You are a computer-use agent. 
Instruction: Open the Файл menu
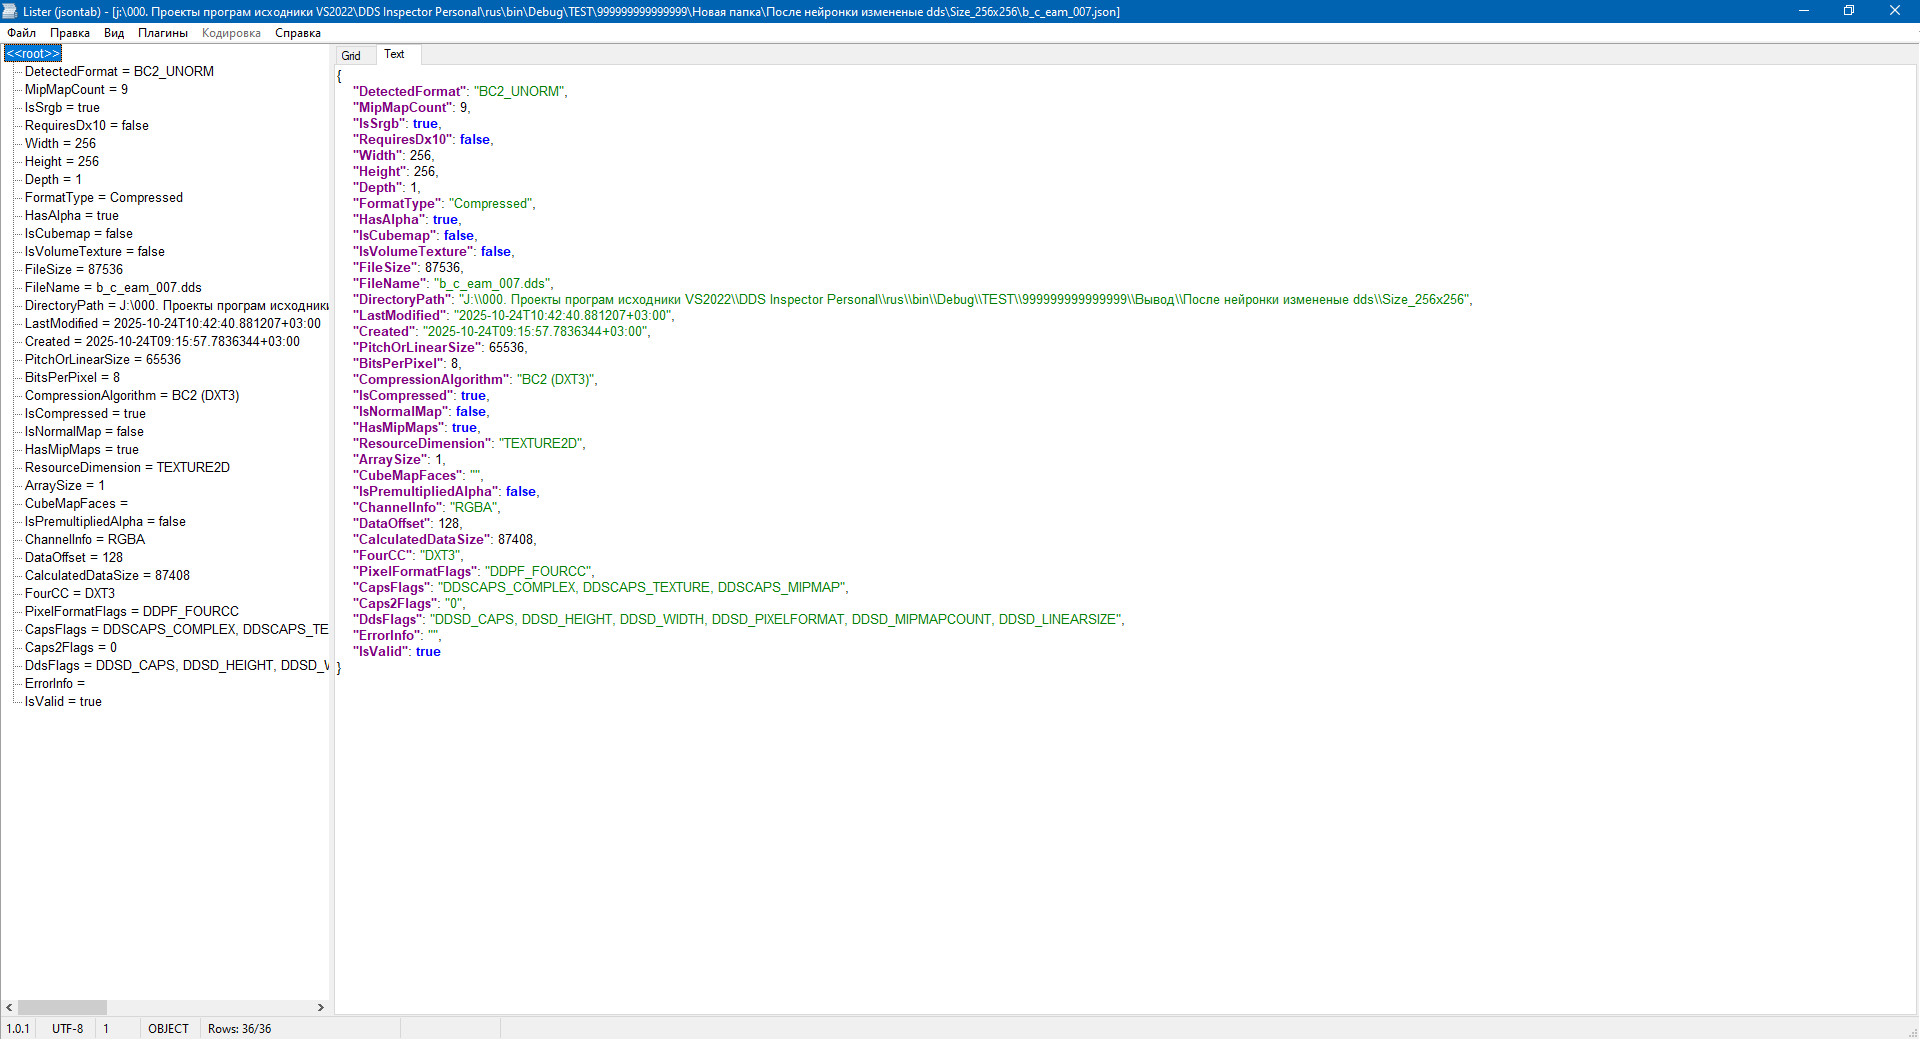[x=21, y=33]
